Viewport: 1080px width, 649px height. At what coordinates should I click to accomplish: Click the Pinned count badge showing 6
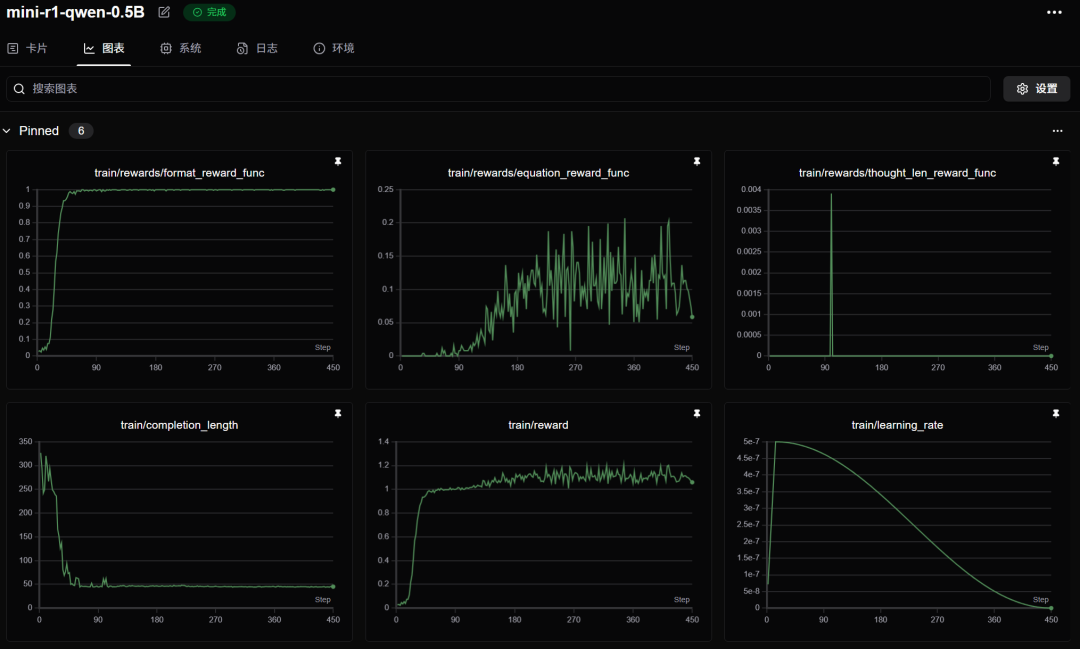point(81,131)
